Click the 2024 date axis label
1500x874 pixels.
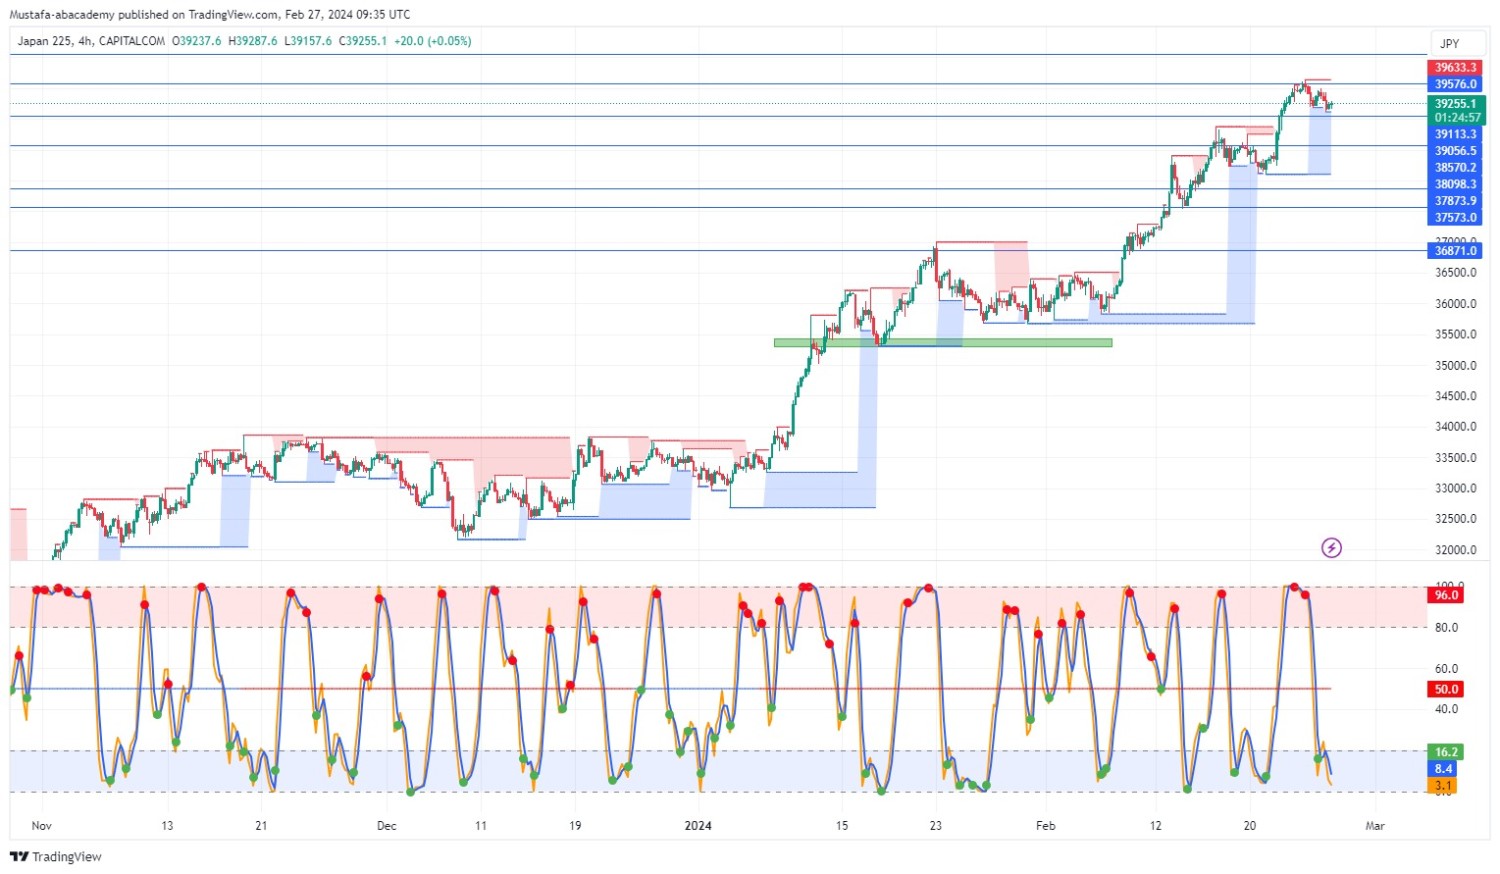(x=698, y=826)
